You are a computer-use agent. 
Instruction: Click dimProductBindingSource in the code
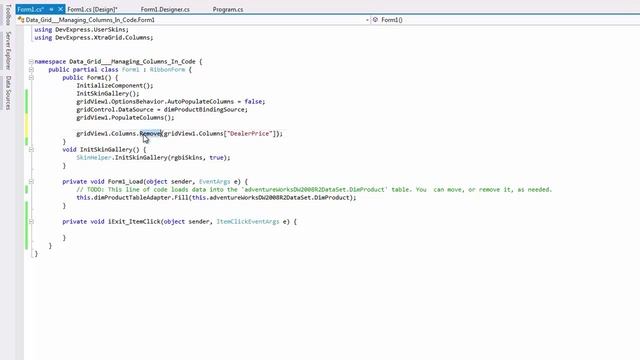pos(204,110)
